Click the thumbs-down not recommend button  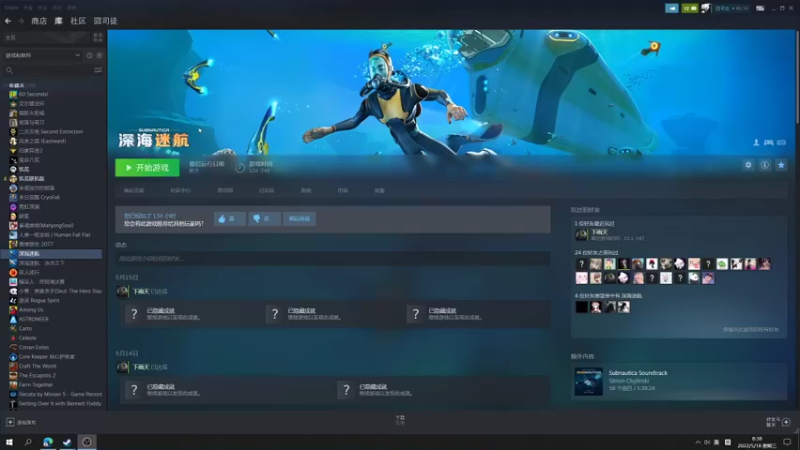(264, 218)
